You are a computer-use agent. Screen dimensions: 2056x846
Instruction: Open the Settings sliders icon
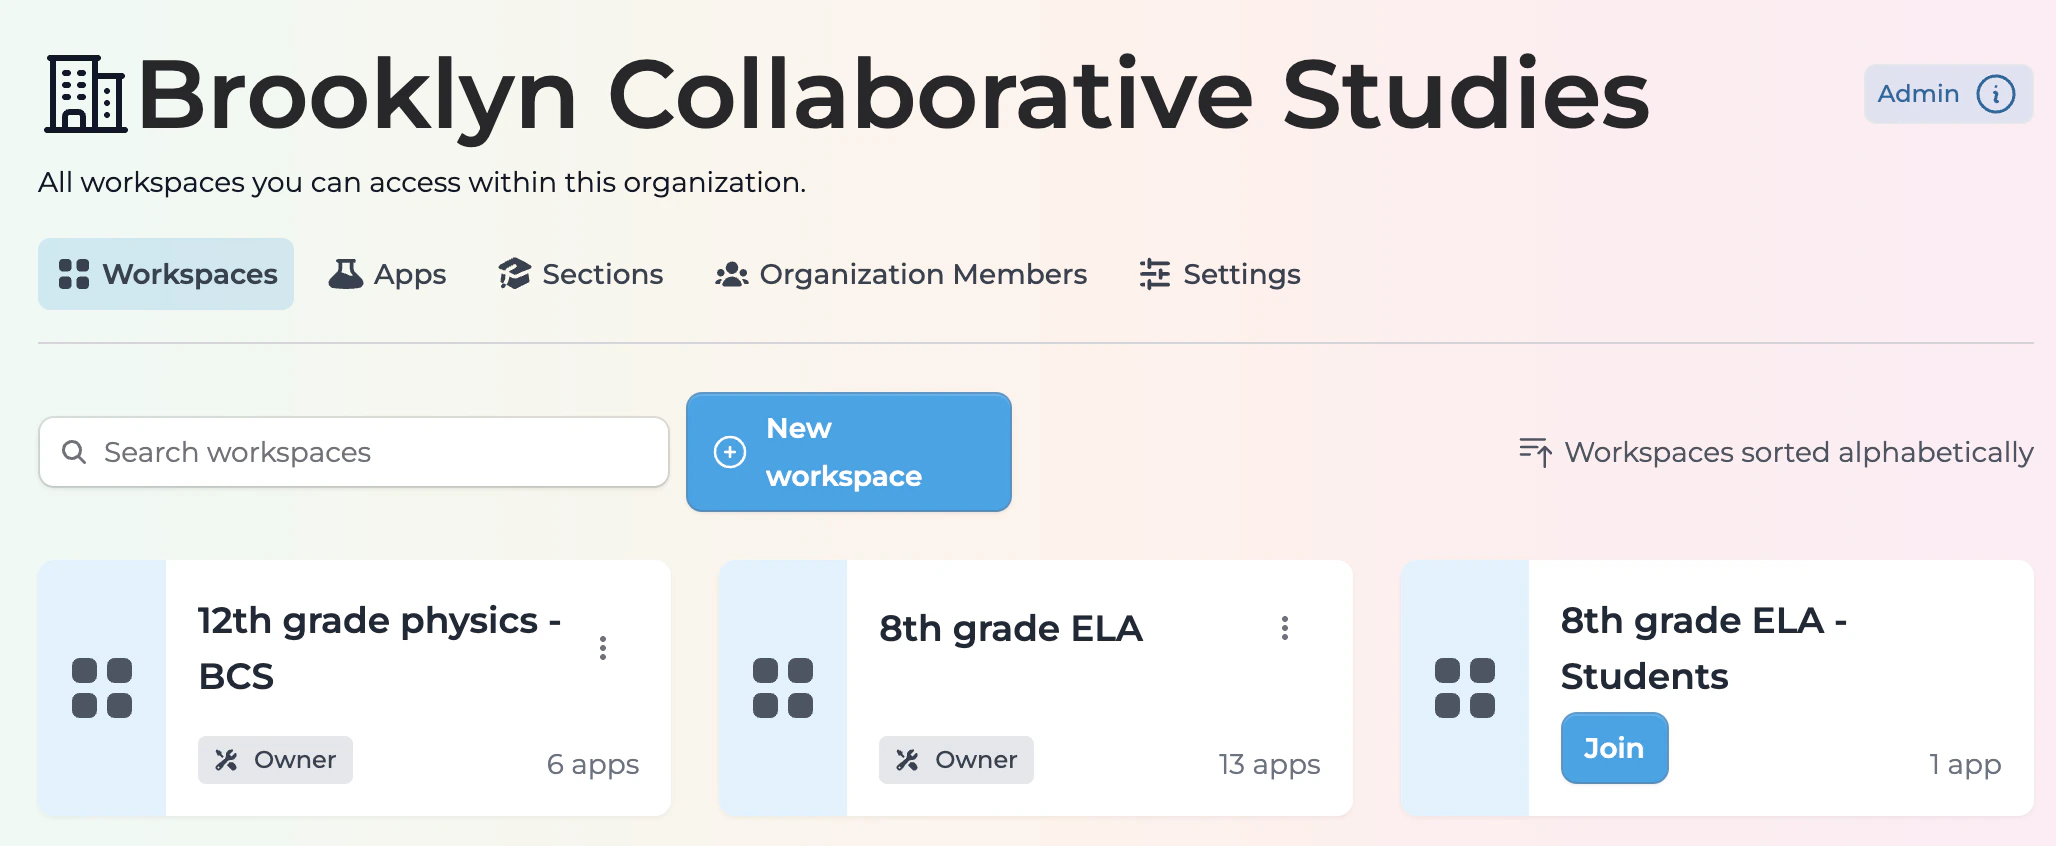pyautogui.click(x=1153, y=274)
